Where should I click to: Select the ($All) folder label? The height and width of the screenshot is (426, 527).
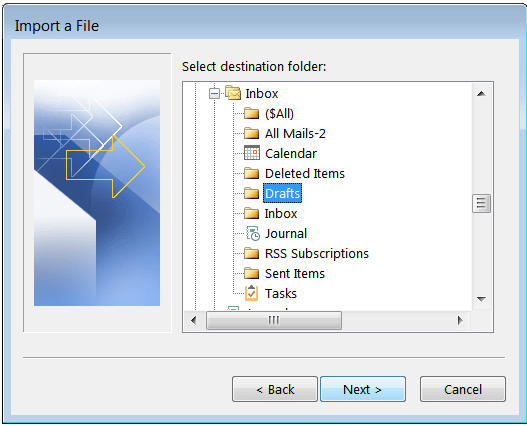pos(279,114)
